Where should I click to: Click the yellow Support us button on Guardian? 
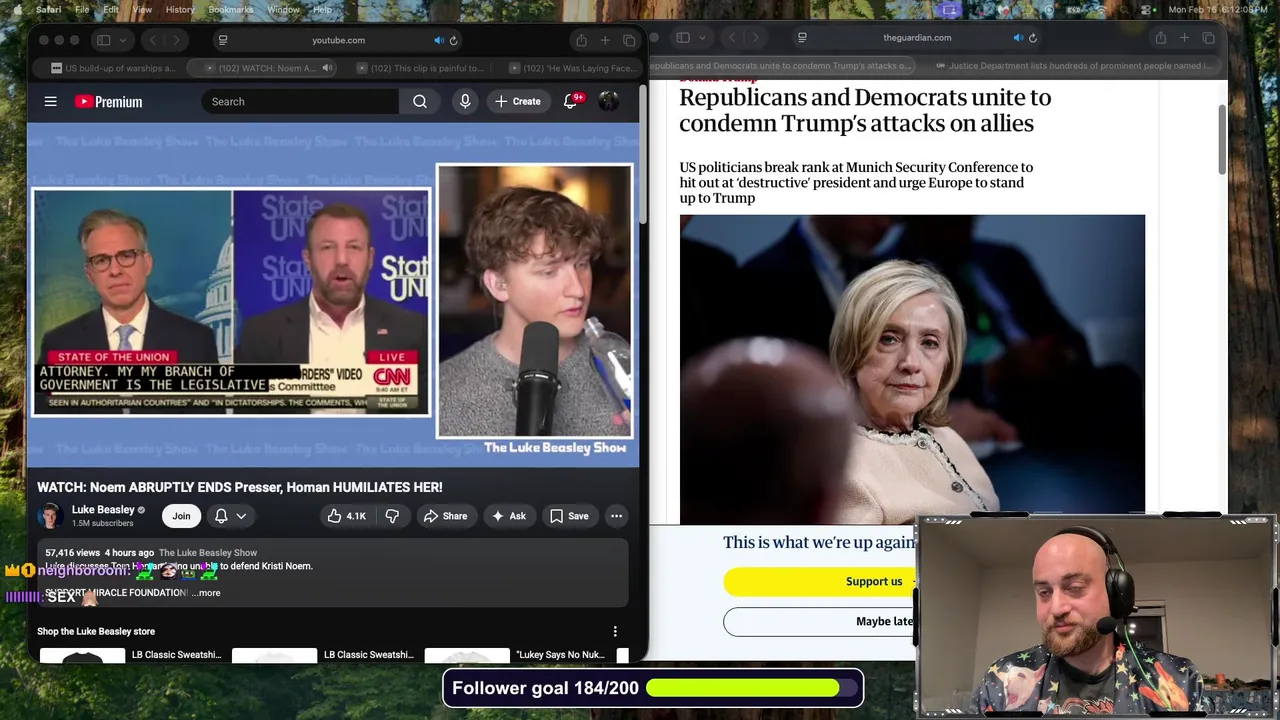pos(821,581)
